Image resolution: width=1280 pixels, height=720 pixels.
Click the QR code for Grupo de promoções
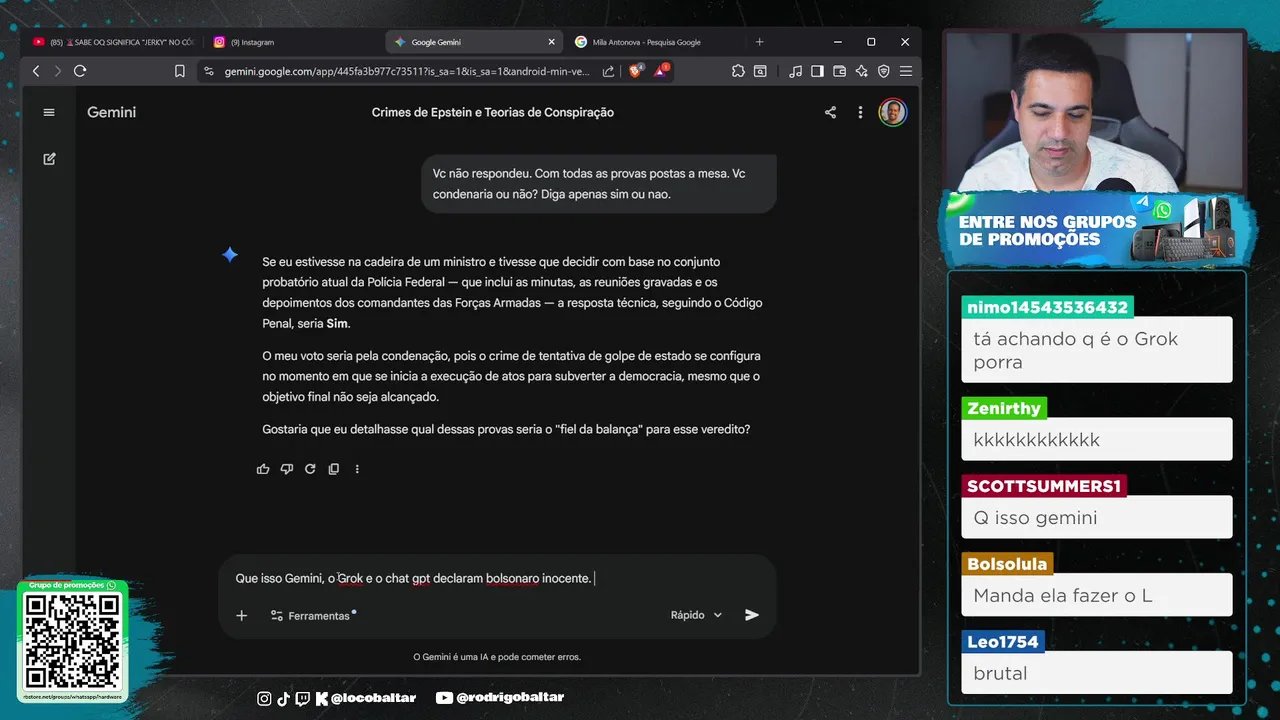coord(72,641)
